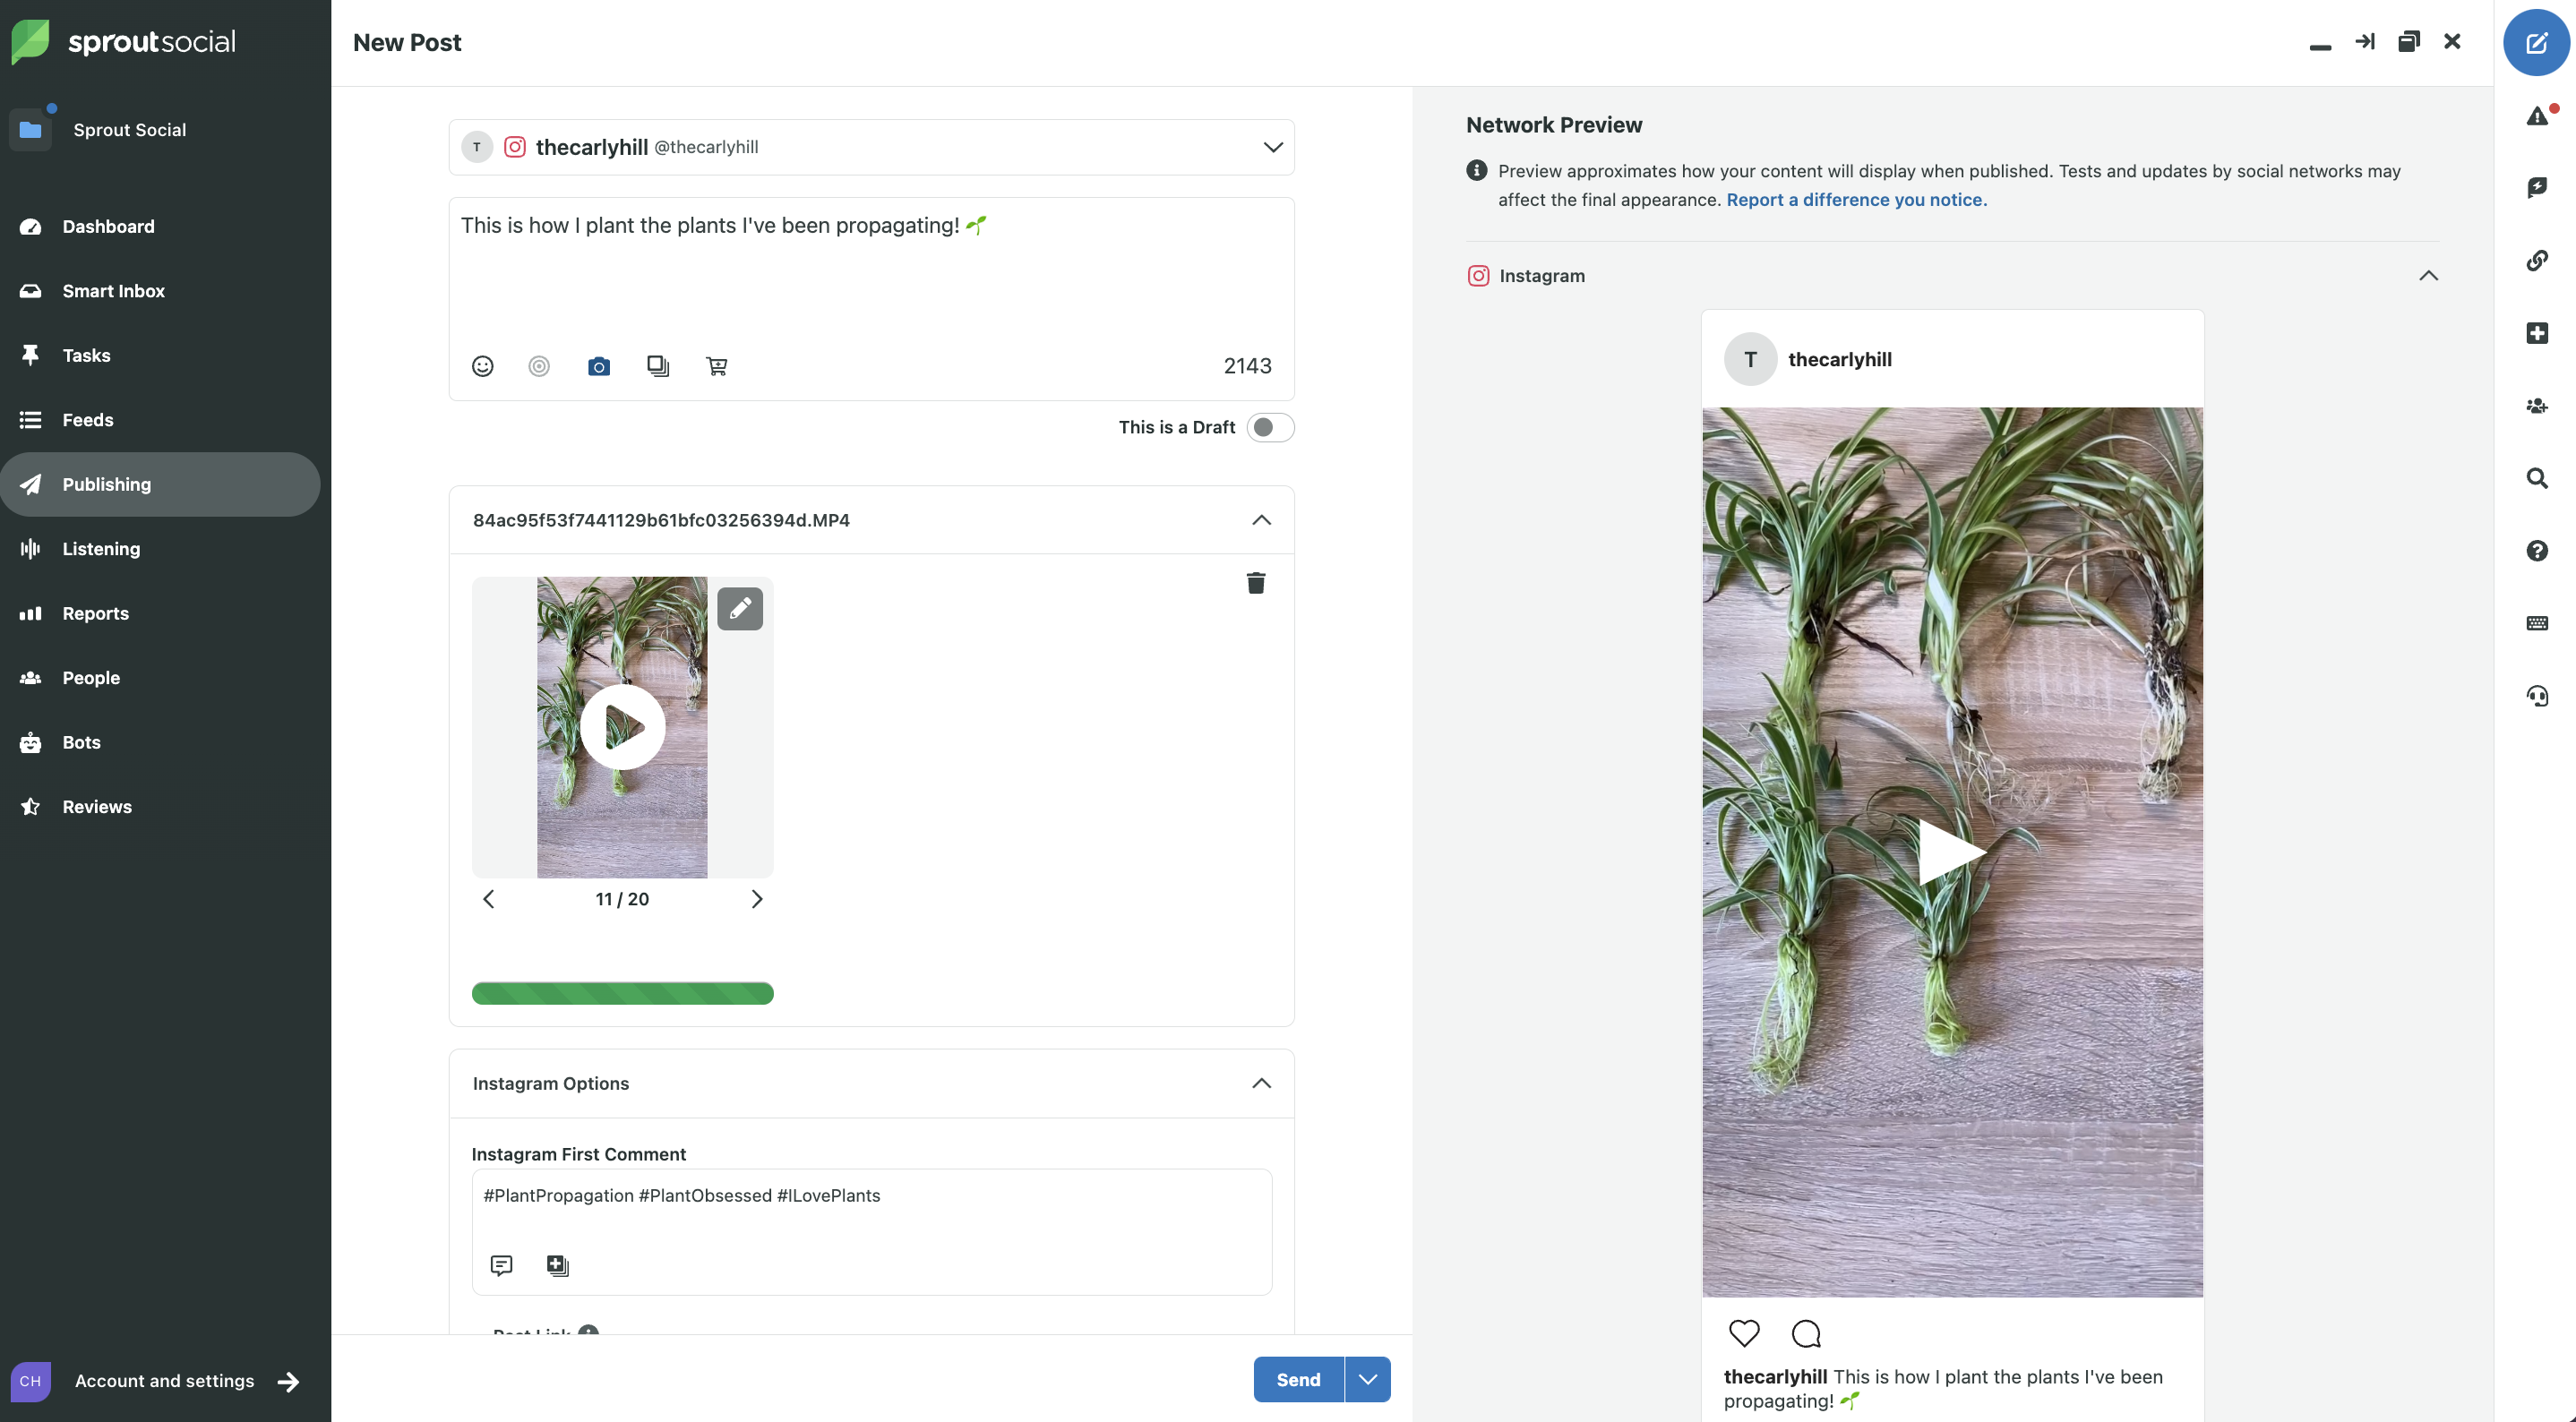Collapse the Instagram Options section
Viewport: 2576px width, 1422px height.
coord(1261,1083)
